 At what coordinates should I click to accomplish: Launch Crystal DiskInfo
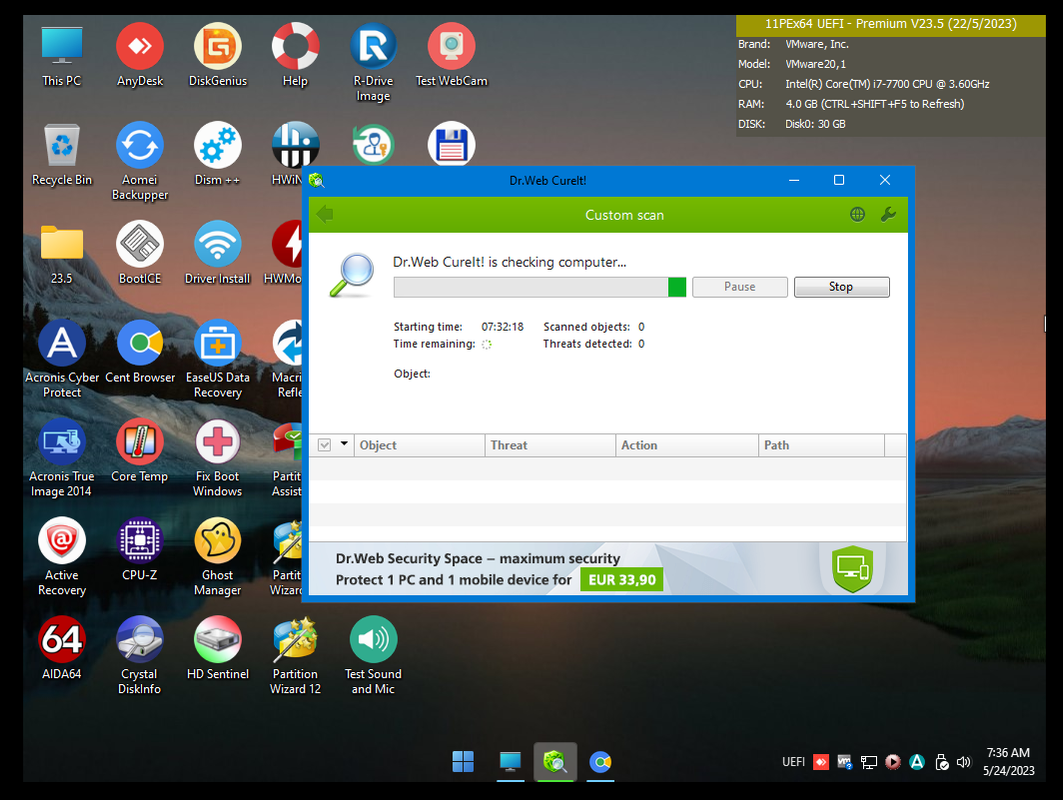tap(140, 656)
